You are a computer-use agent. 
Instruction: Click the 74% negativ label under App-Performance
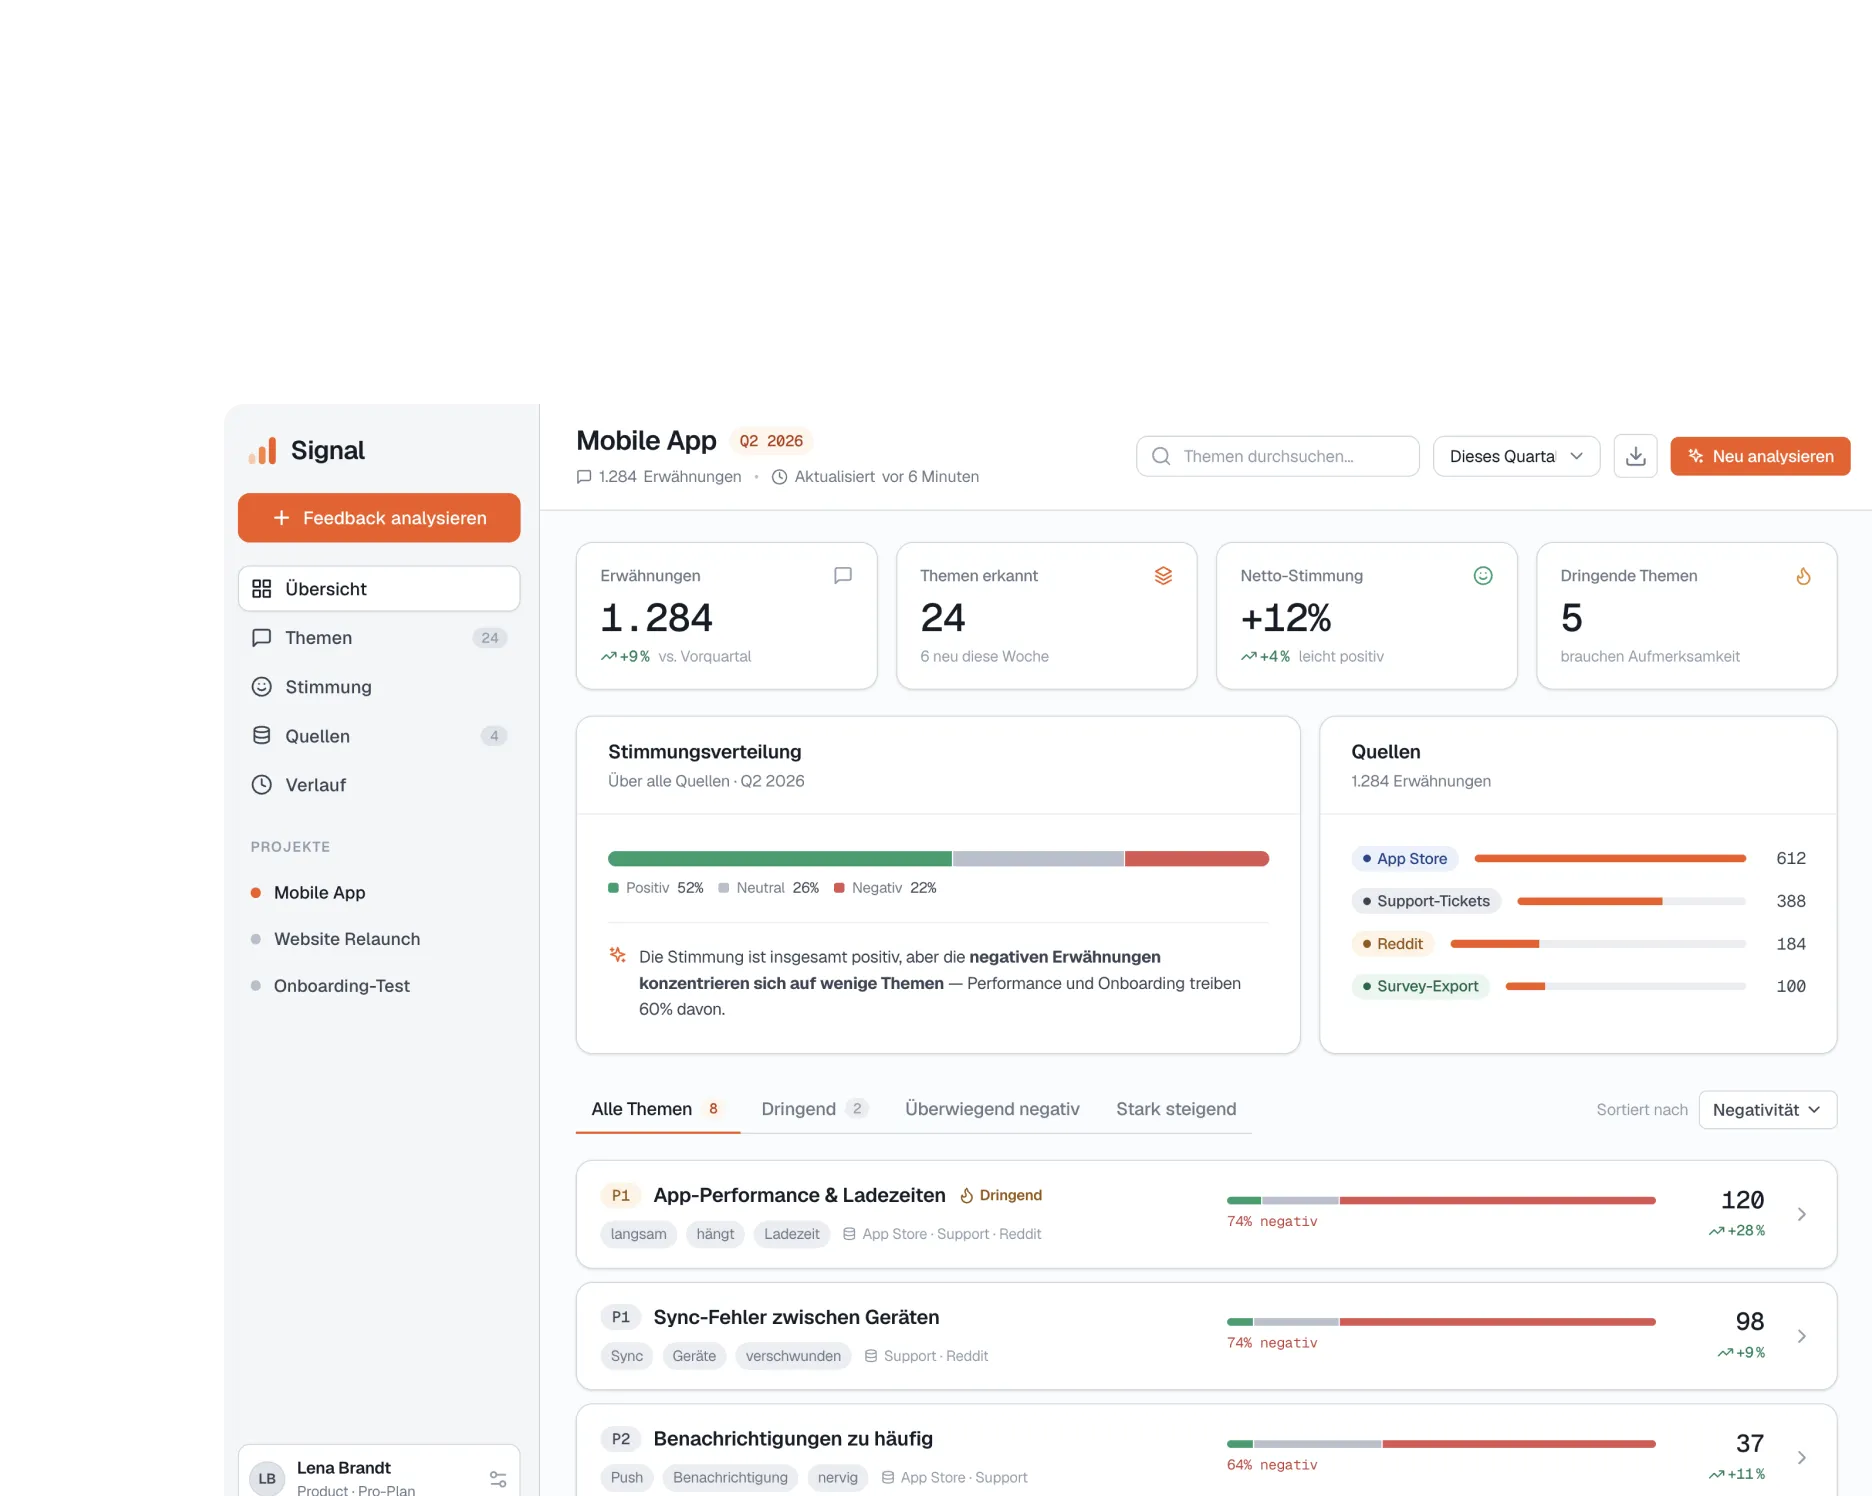(x=1272, y=1221)
